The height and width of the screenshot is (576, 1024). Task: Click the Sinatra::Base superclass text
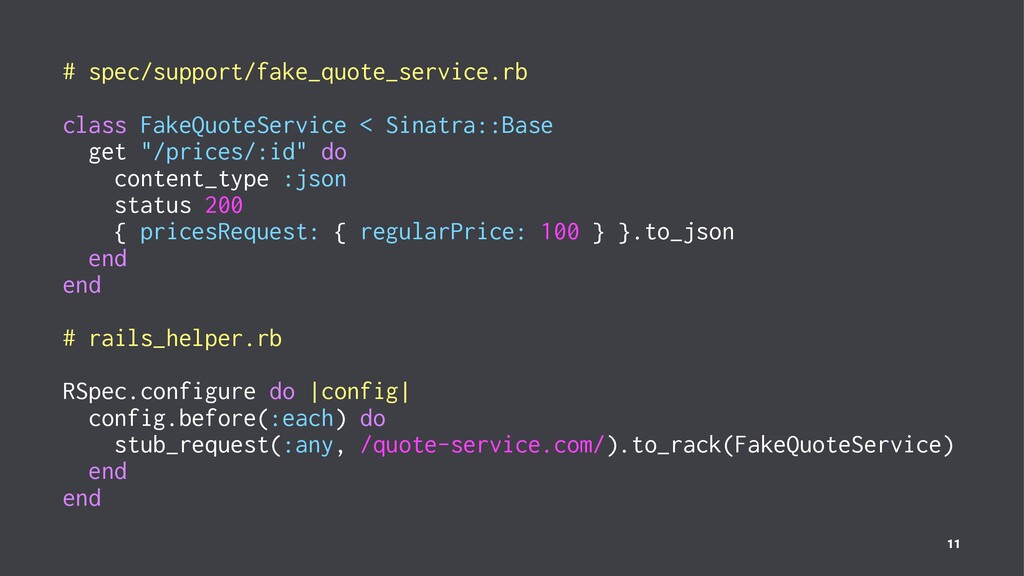point(469,126)
